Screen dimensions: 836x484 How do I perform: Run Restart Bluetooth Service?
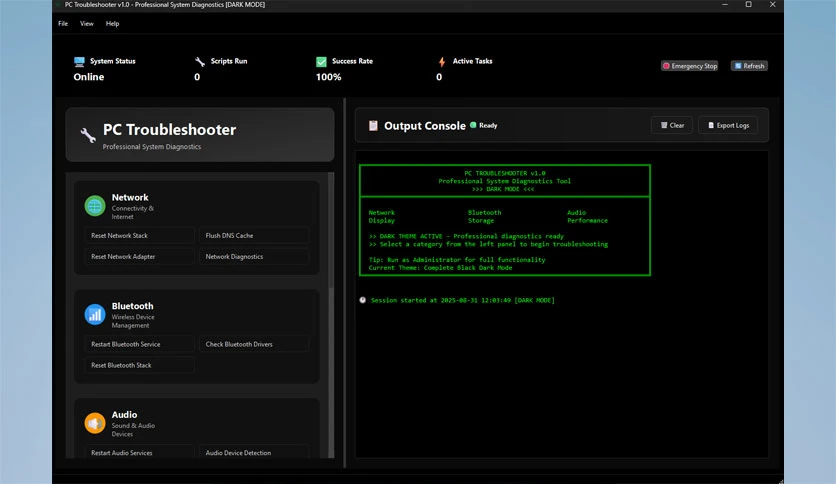(139, 344)
